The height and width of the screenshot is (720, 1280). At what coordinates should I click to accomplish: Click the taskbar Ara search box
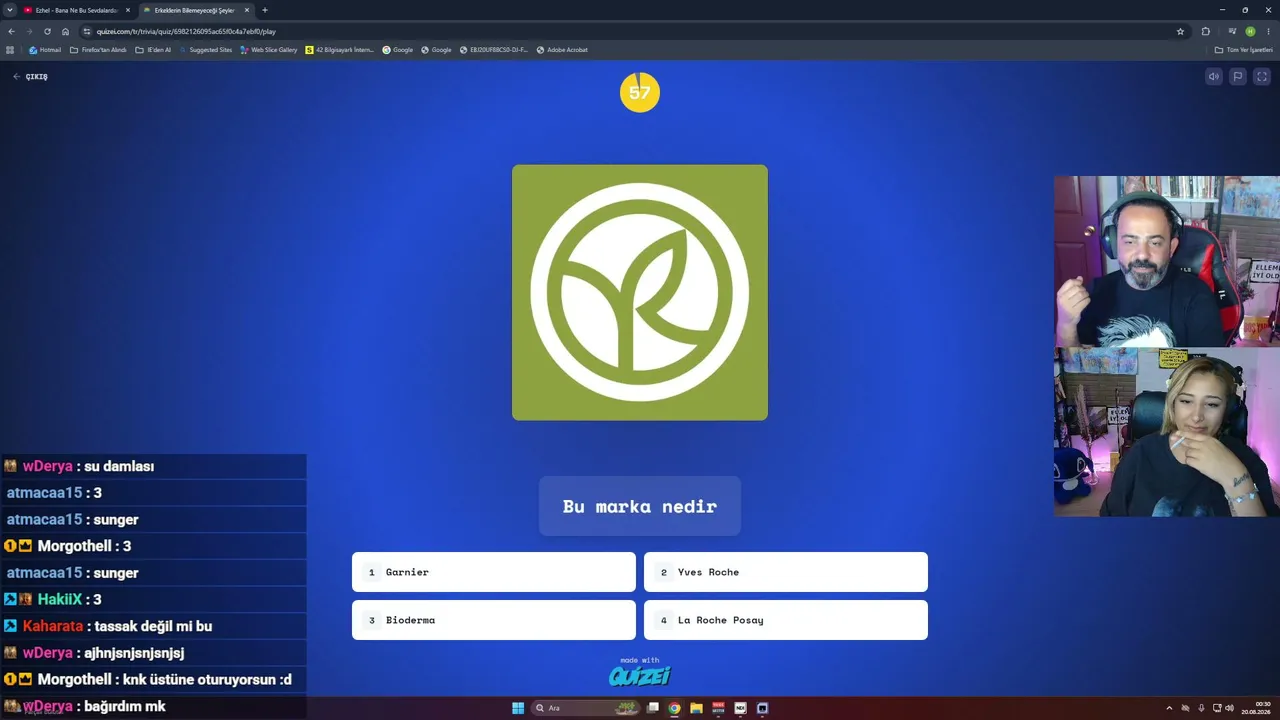pos(586,708)
